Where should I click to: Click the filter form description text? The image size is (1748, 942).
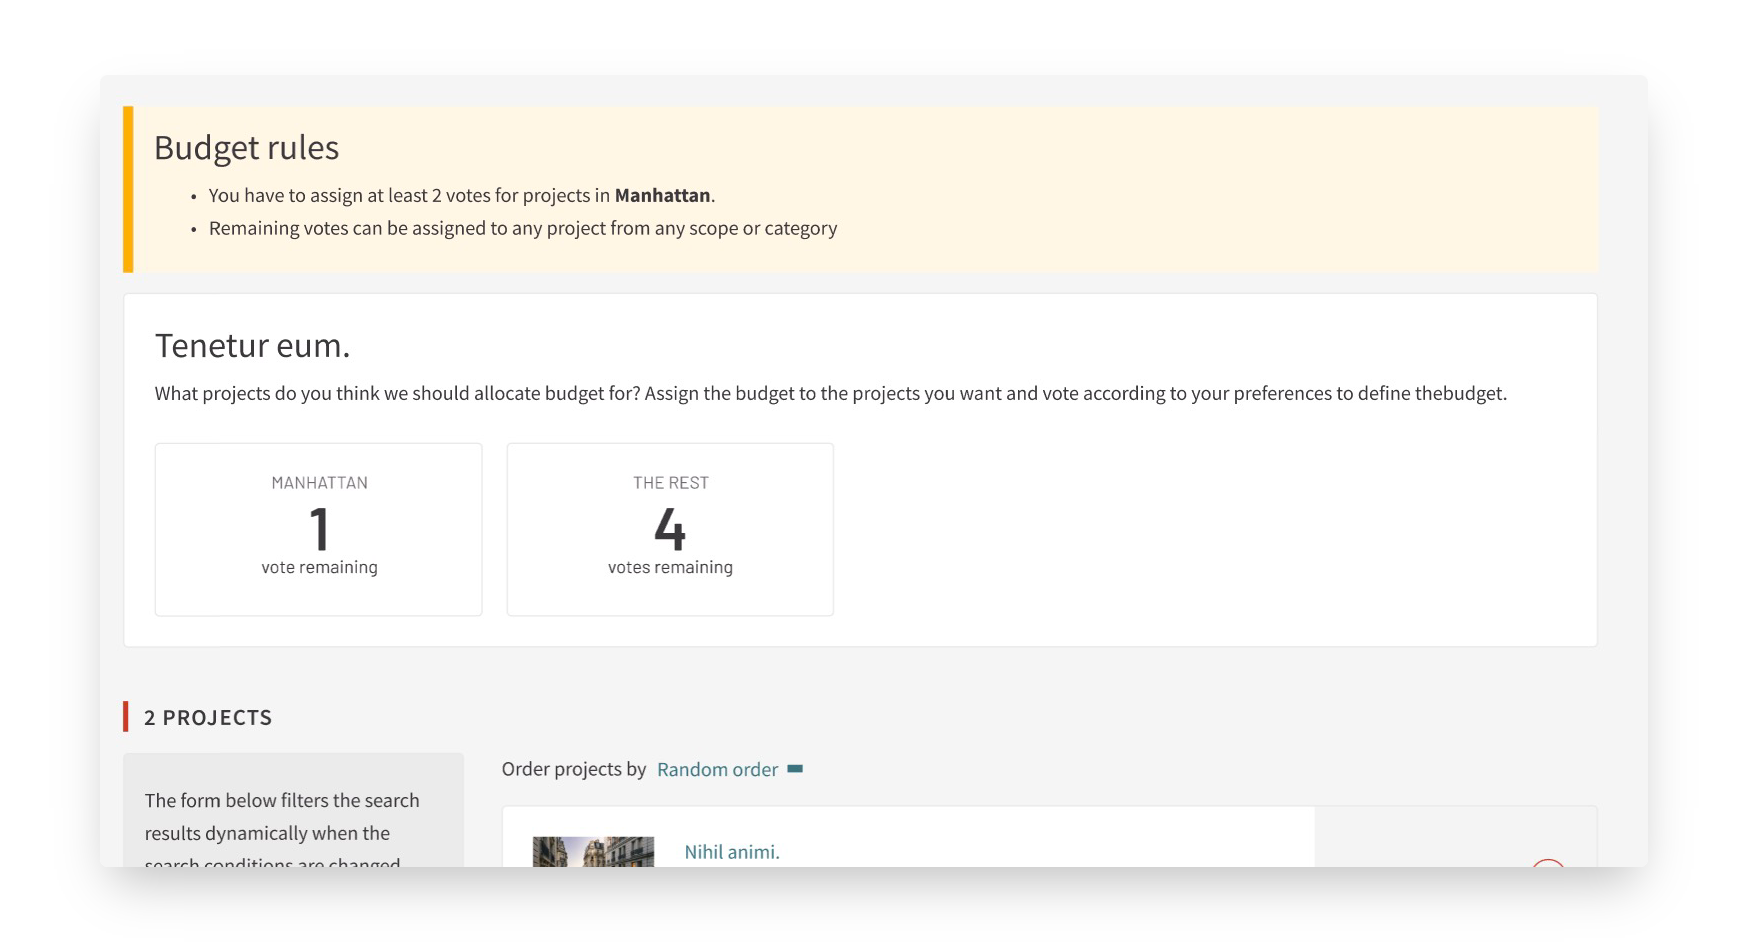(x=282, y=817)
